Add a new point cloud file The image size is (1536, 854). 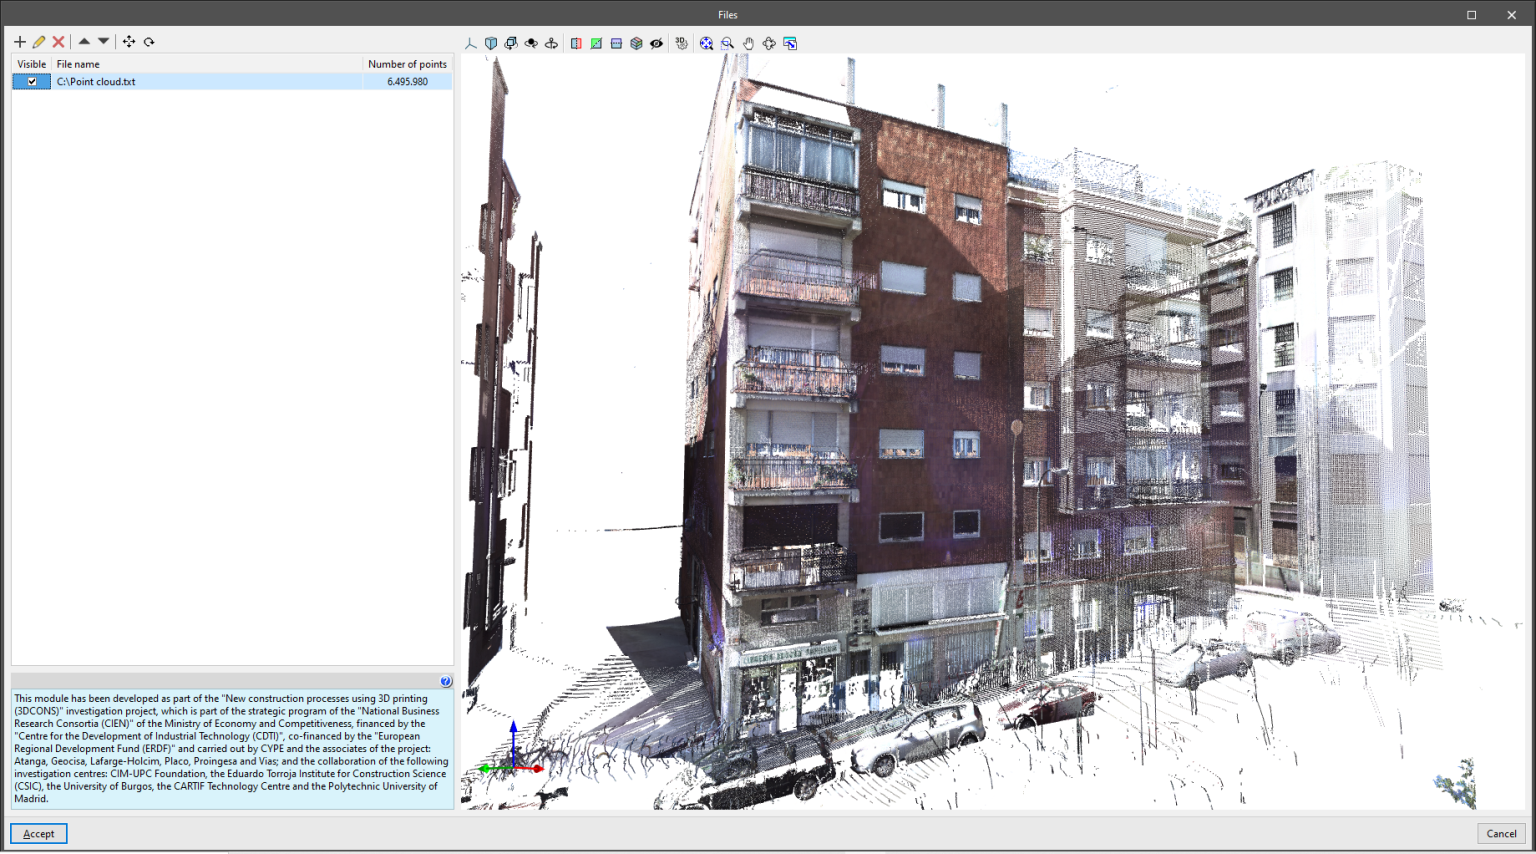click(x=20, y=41)
